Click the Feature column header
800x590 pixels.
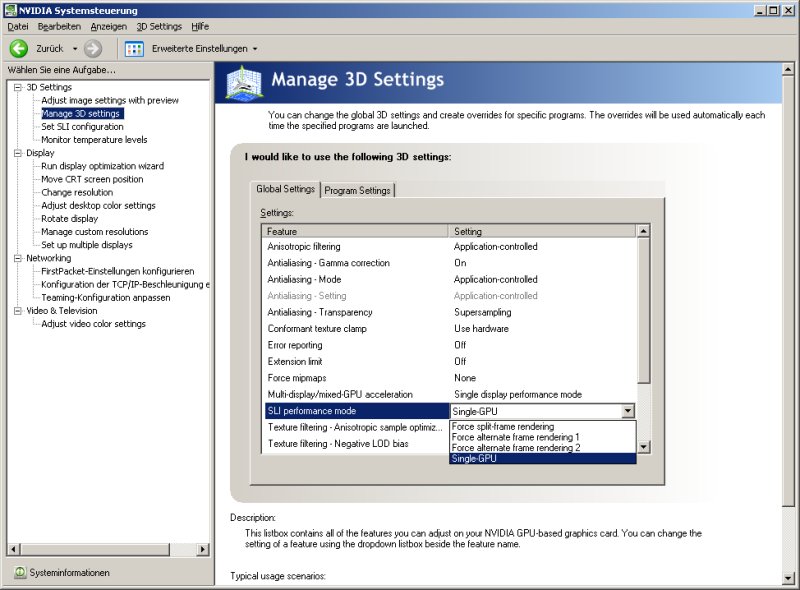point(356,232)
